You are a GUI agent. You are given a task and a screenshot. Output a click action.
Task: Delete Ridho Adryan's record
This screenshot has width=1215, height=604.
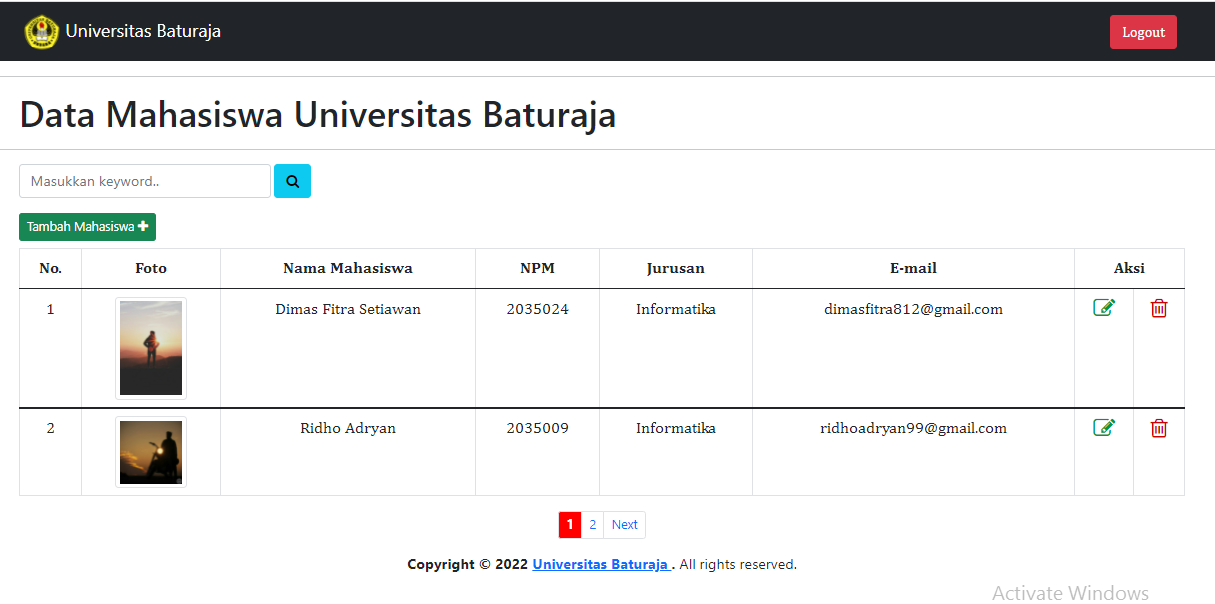click(x=1159, y=428)
